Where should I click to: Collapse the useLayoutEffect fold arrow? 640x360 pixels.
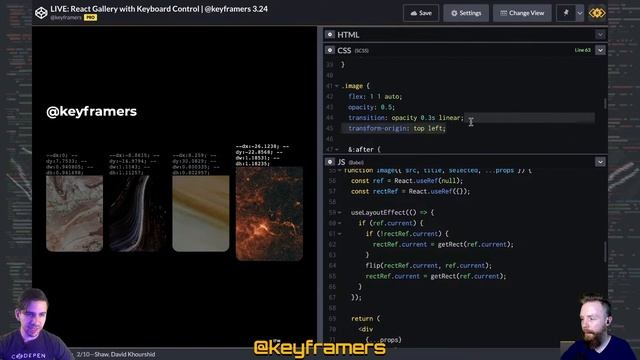click(x=339, y=213)
